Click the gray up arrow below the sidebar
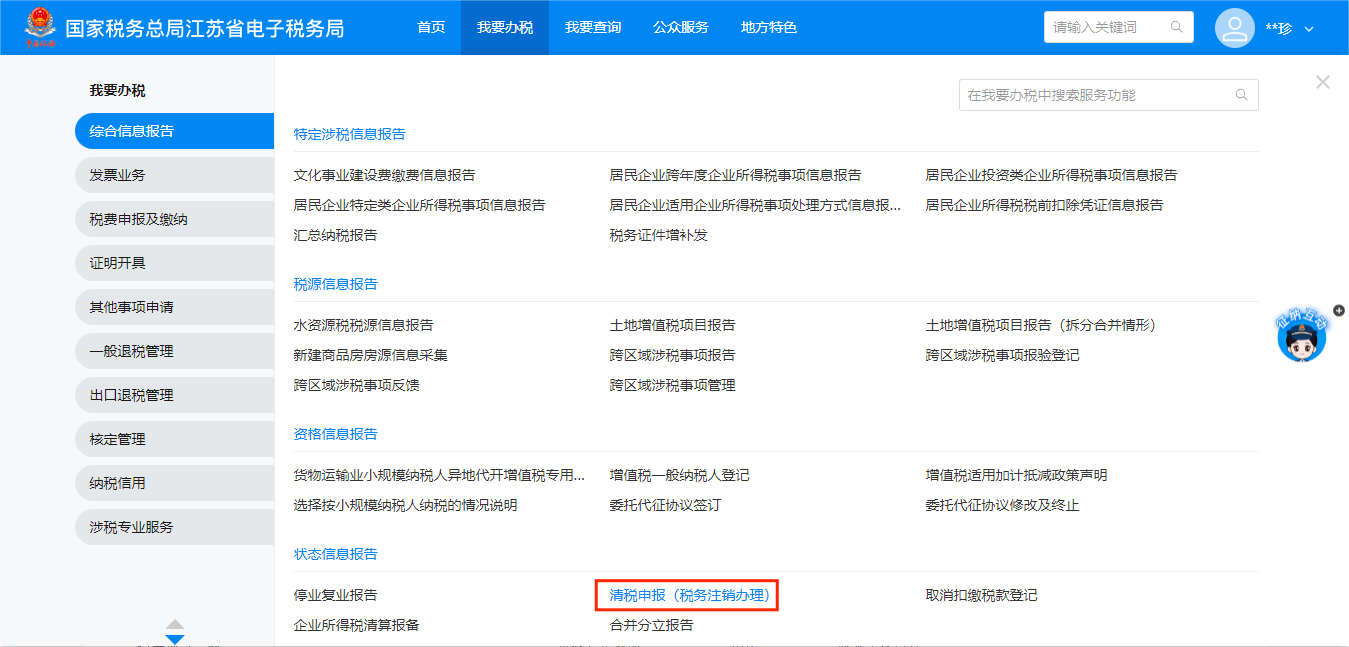 click(x=175, y=624)
